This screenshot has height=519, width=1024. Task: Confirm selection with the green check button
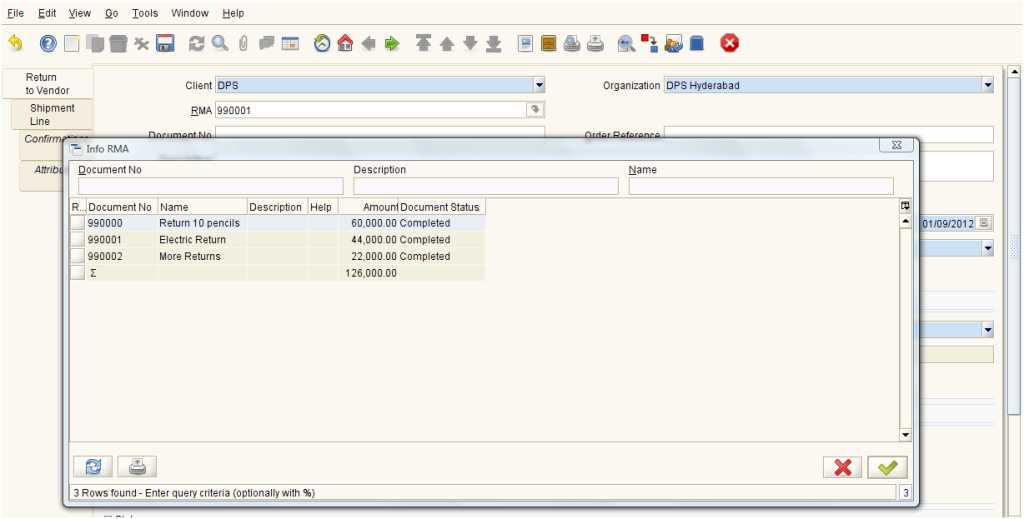[888, 467]
